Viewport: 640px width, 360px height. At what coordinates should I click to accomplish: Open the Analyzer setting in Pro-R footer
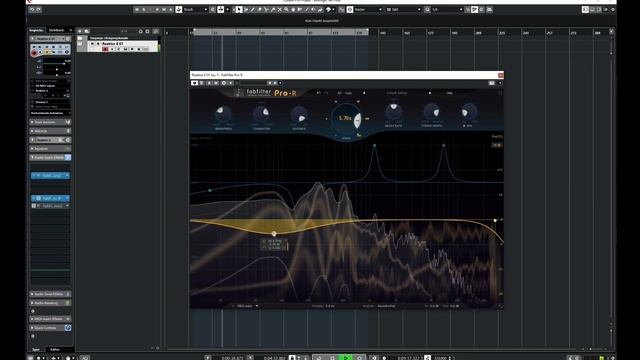(x=379, y=306)
